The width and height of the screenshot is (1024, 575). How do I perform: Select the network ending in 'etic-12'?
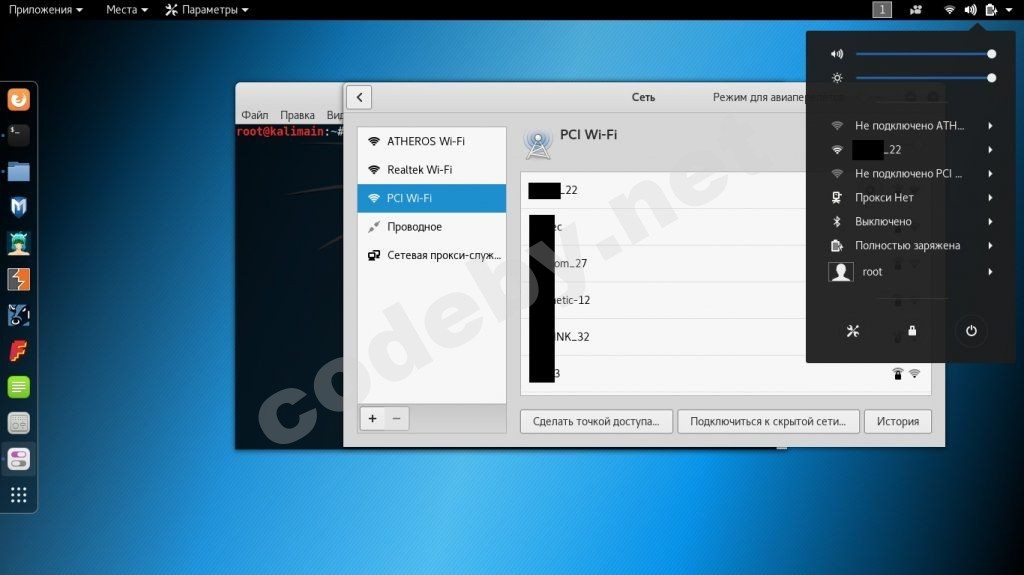pos(664,300)
